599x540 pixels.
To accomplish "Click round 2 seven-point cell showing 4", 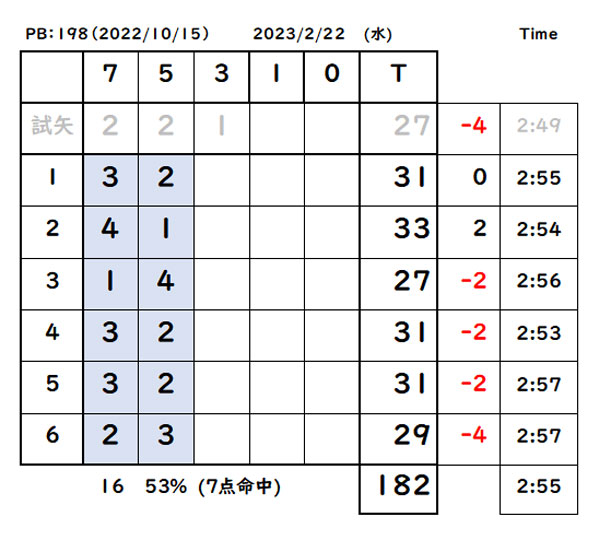I will 110,232.
